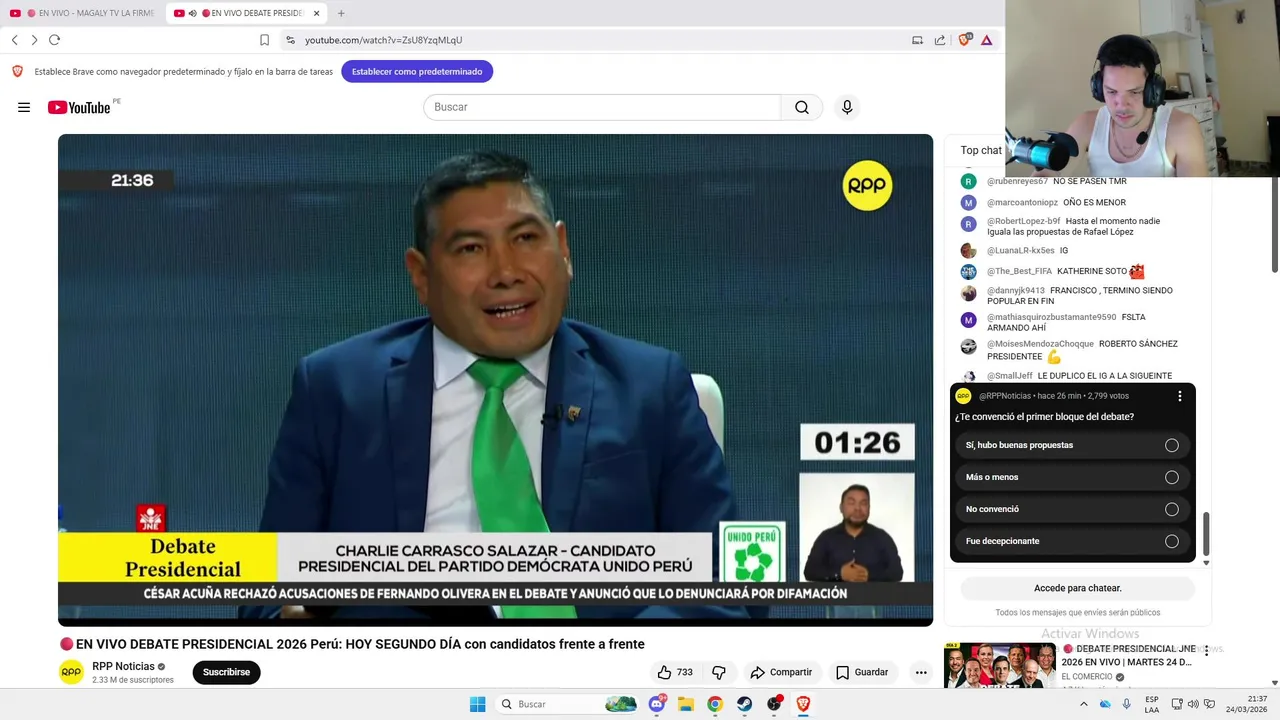Click the live debate video player
This screenshot has height=720, width=1280.
tap(495, 380)
